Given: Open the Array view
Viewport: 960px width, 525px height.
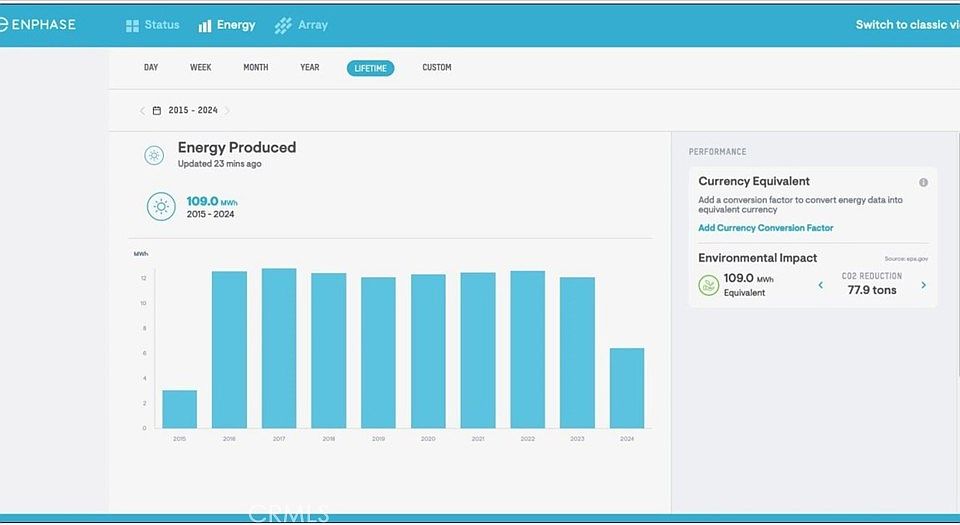Looking at the screenshot, I should coord(301,25).
